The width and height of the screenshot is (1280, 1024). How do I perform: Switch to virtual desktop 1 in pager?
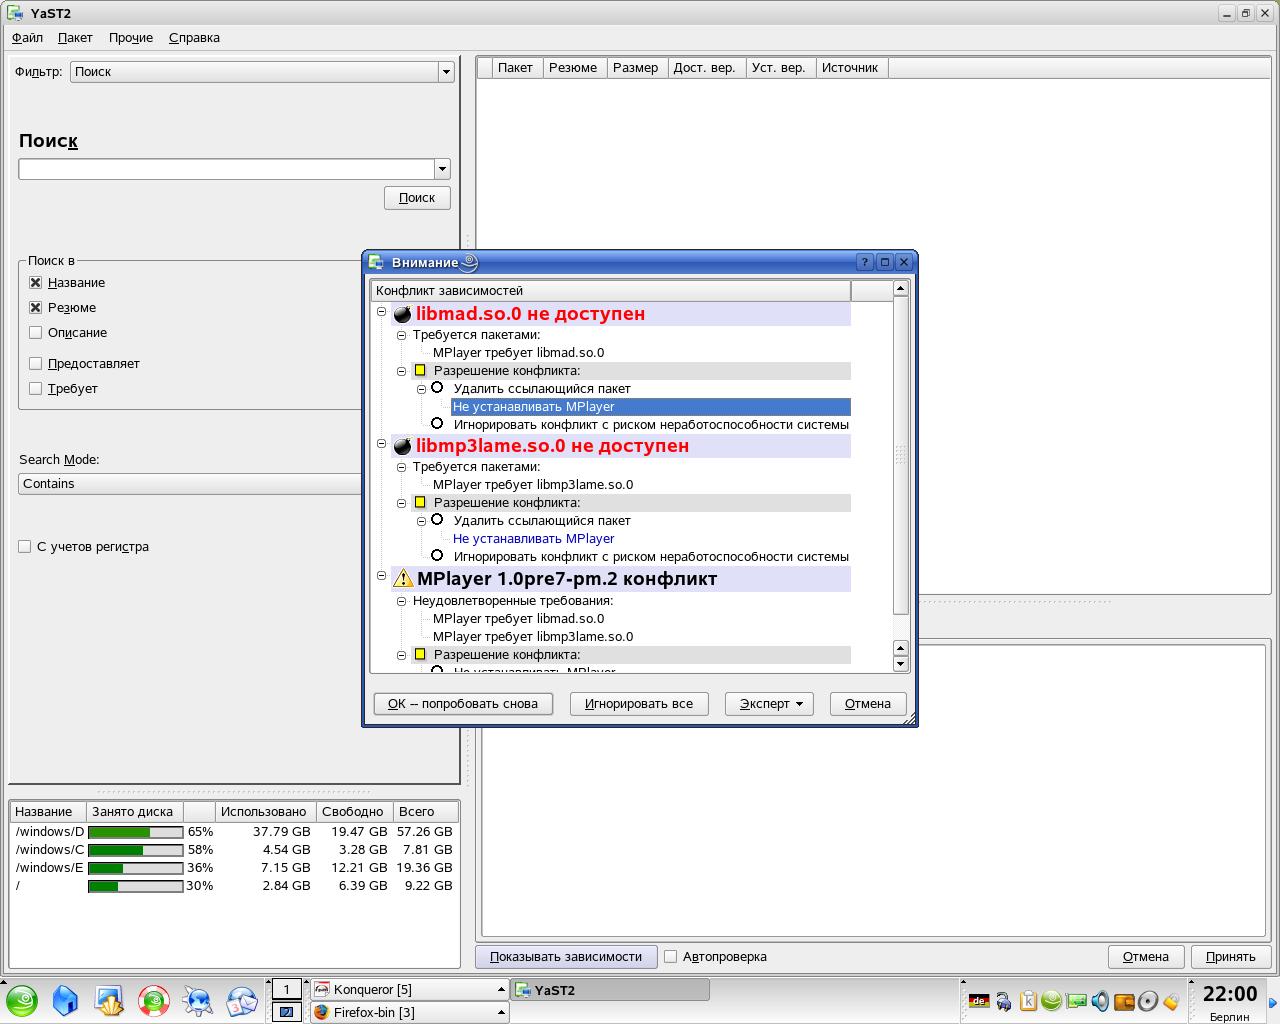click(x=286, y=990)
